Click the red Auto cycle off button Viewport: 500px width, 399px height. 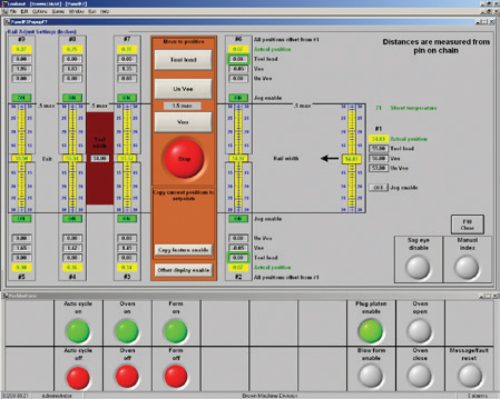(x=78, y=377)
